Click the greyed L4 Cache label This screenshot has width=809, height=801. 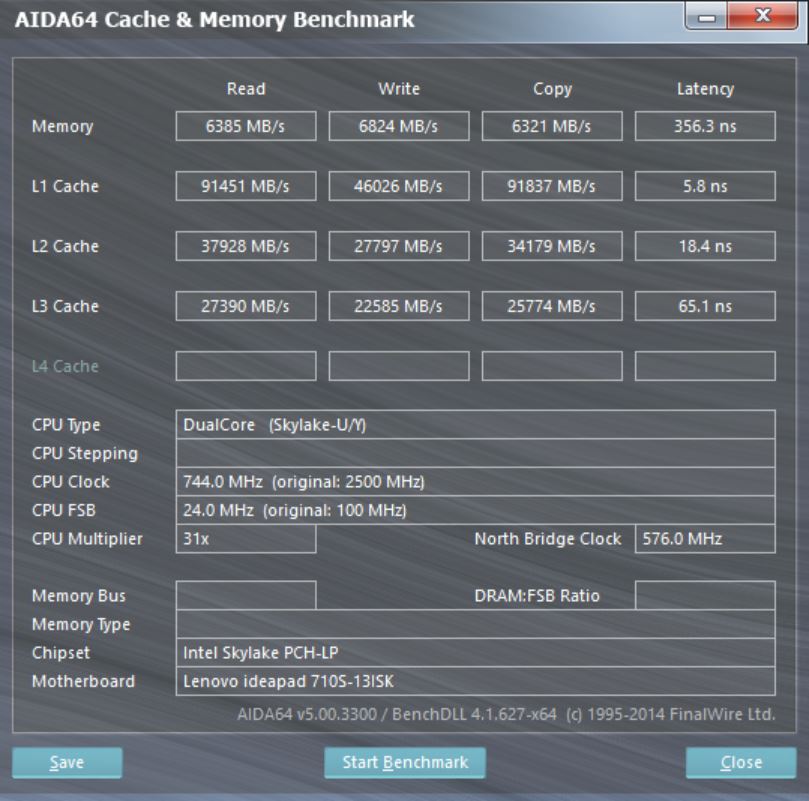point(65,366)
